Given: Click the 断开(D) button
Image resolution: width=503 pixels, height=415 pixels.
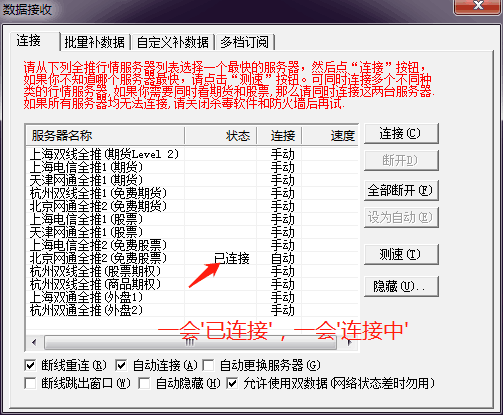Looking at the screenshot, I should click(401, 160).
